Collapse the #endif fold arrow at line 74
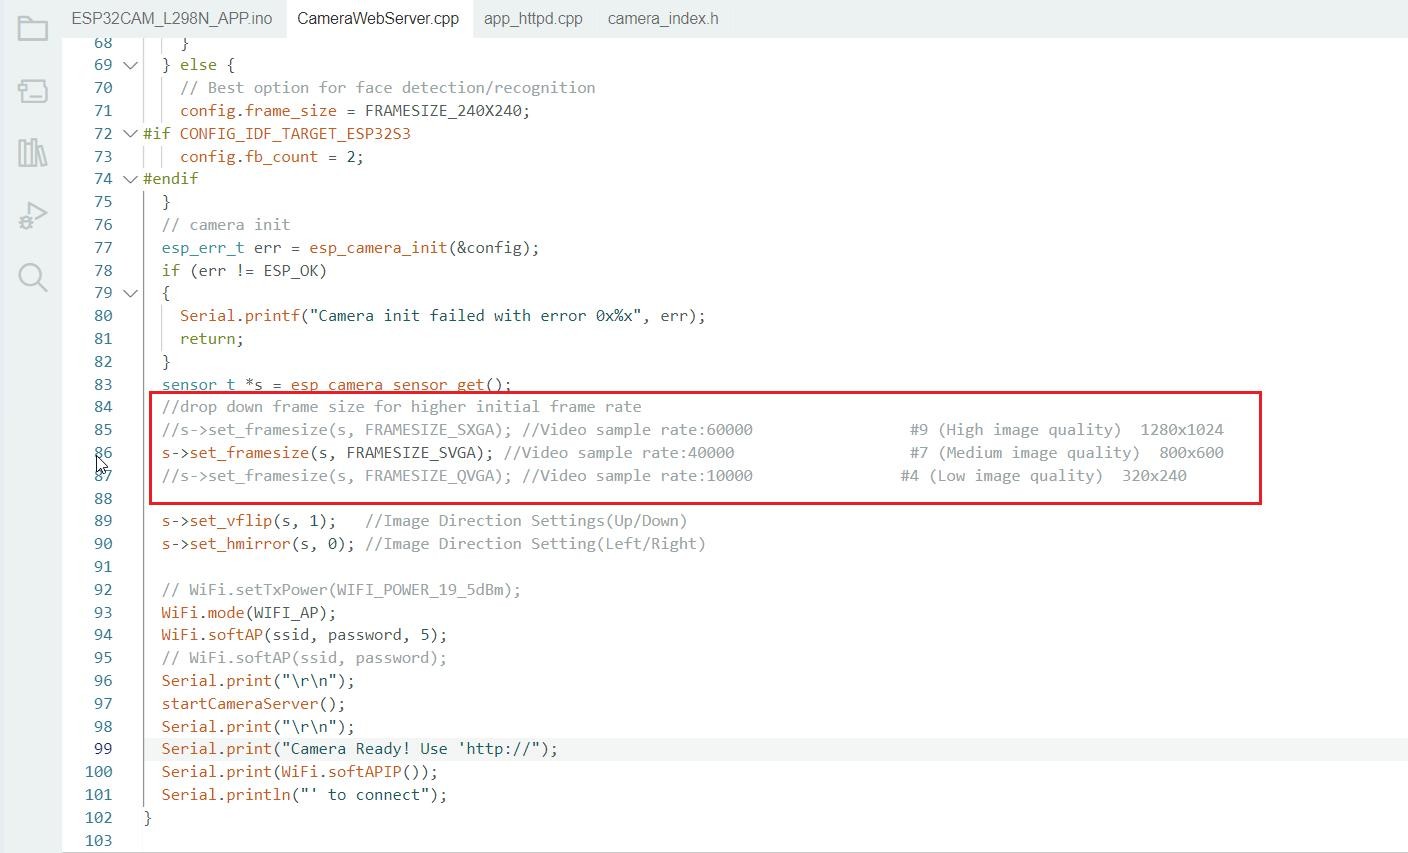 [130, 179]
